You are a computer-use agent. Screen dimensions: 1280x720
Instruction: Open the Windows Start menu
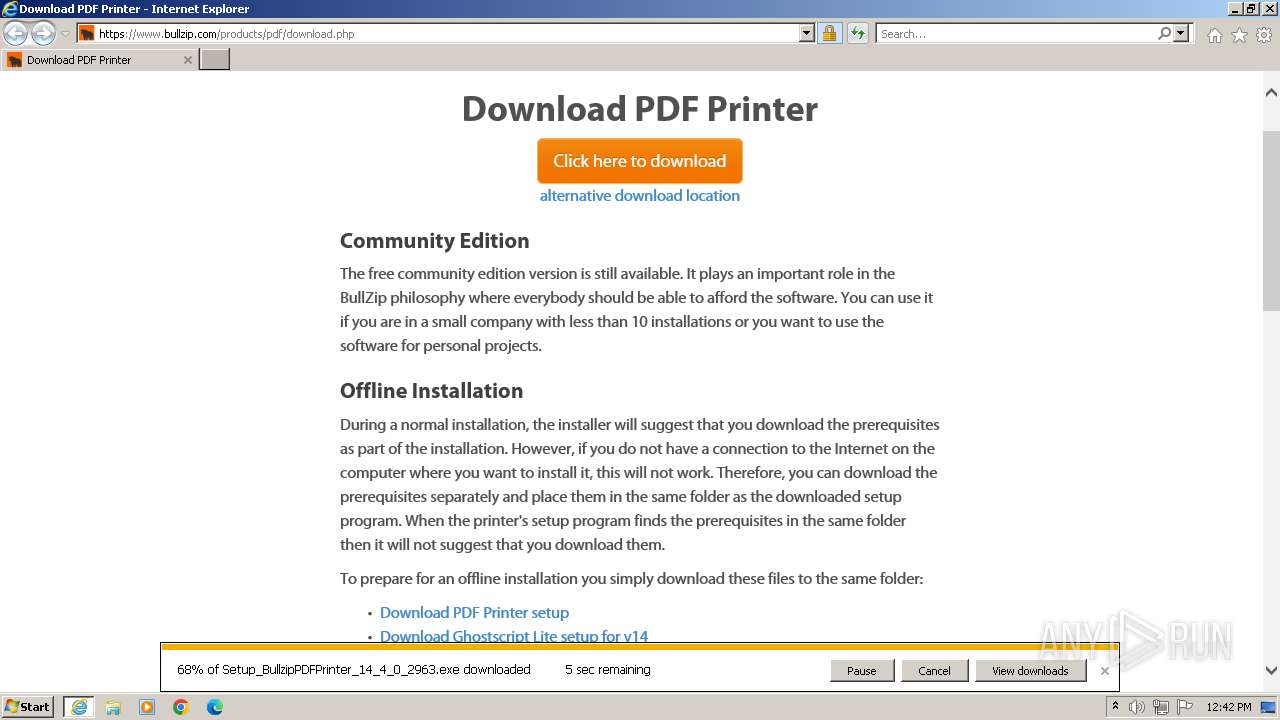tap(28, 707)
